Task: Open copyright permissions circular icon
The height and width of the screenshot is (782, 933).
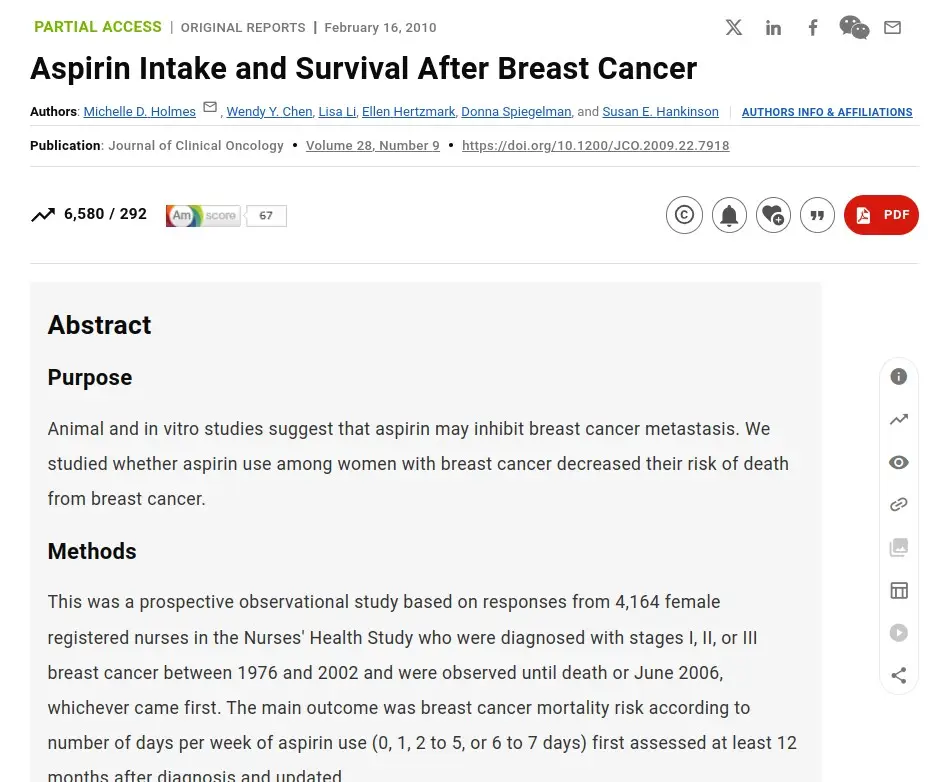Action: pos(684,215)
